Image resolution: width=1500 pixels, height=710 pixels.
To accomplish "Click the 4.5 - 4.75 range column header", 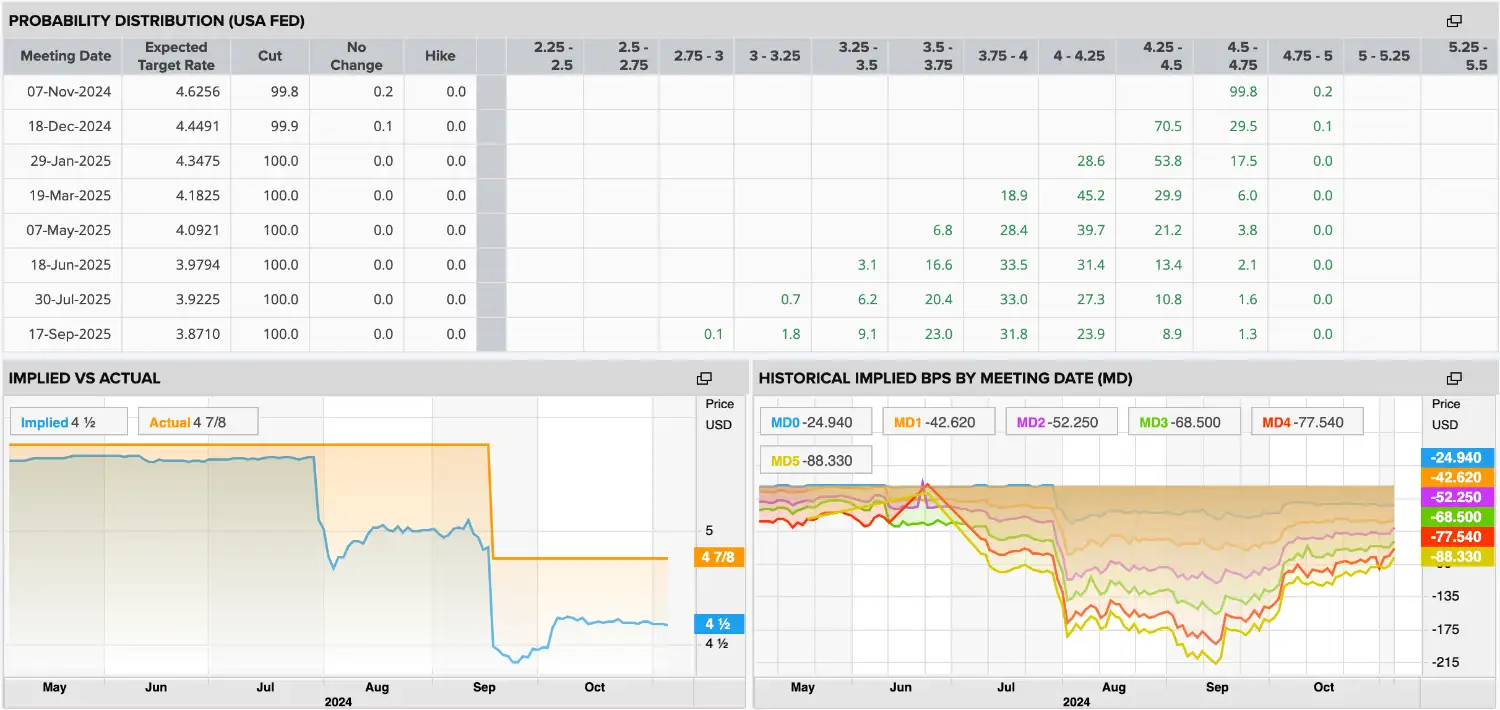I will tap(1233, 56).
